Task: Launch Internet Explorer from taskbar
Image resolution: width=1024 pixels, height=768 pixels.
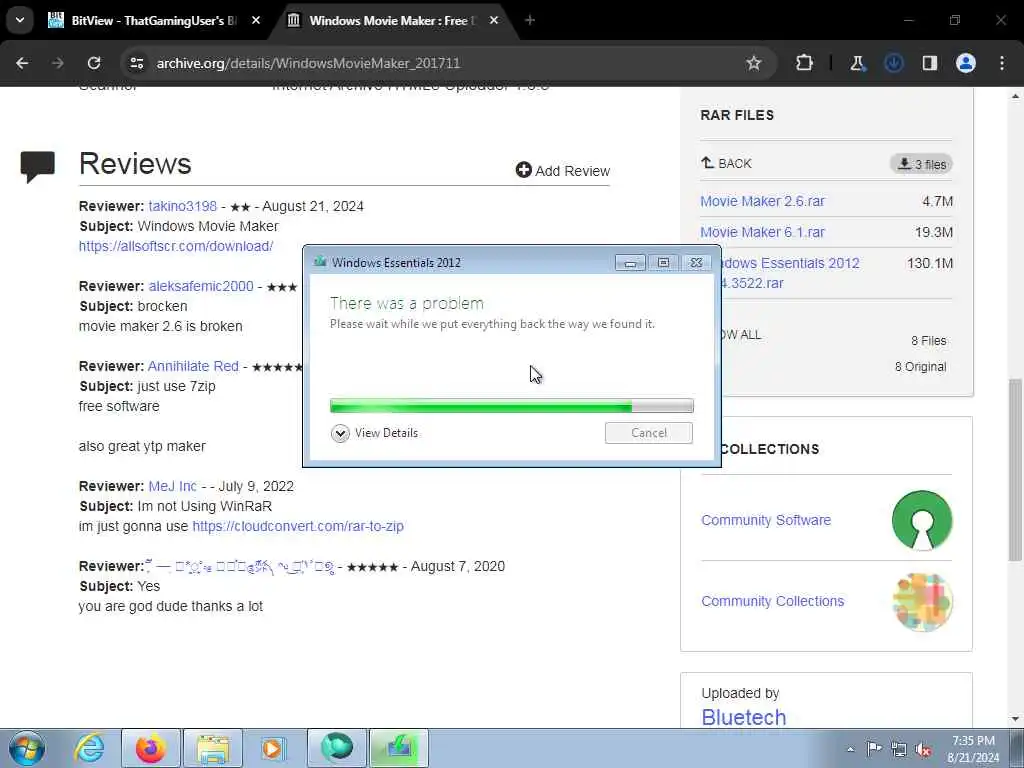Action: point(89,748)
